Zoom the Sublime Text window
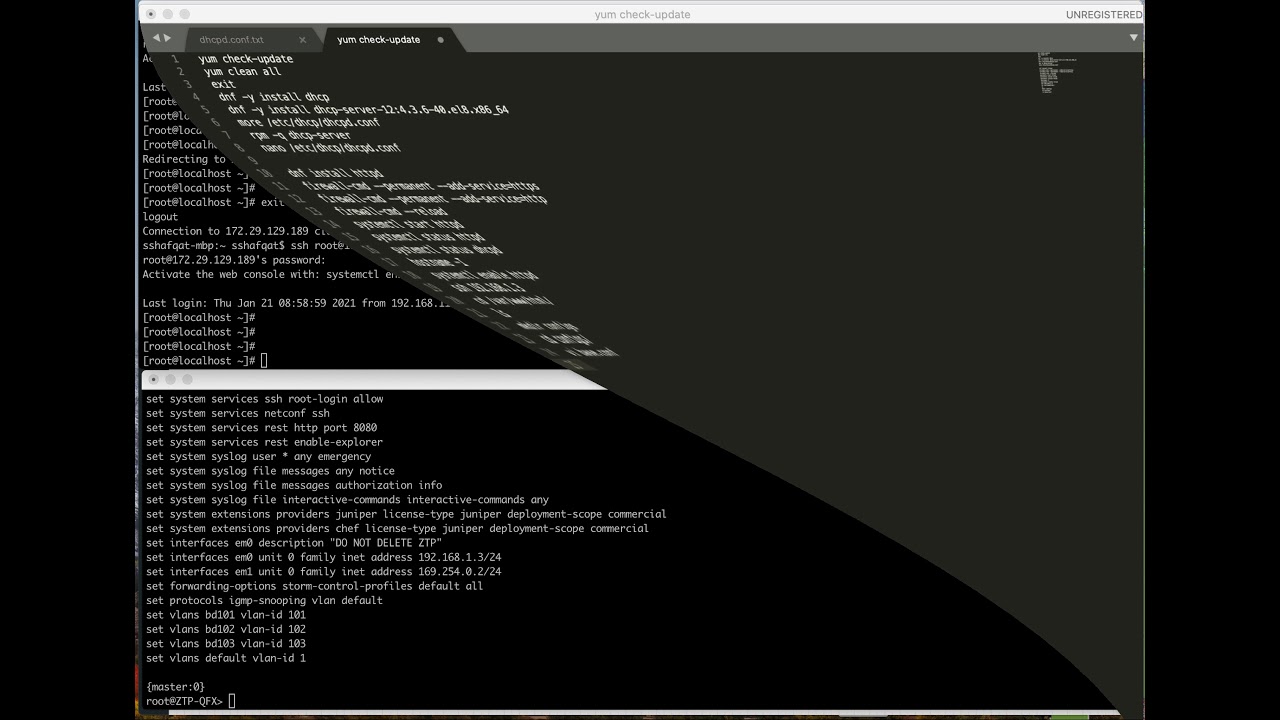 coord(185,14)
